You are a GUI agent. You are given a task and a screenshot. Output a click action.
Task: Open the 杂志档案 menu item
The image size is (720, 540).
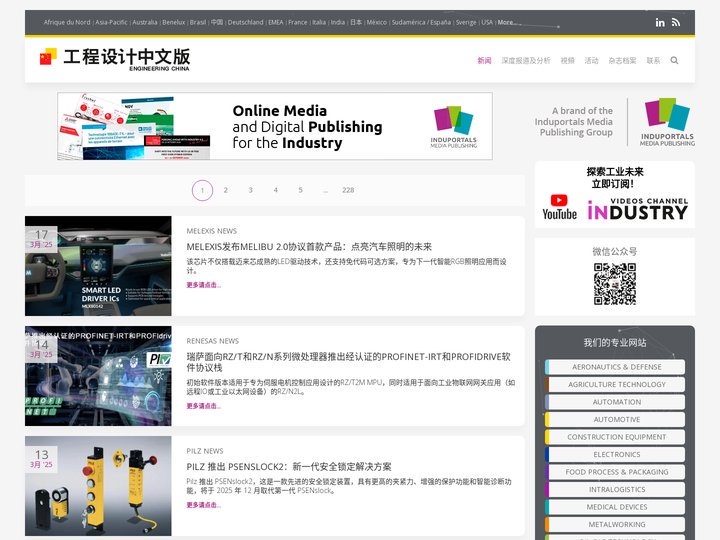click(x=622, y=61)
